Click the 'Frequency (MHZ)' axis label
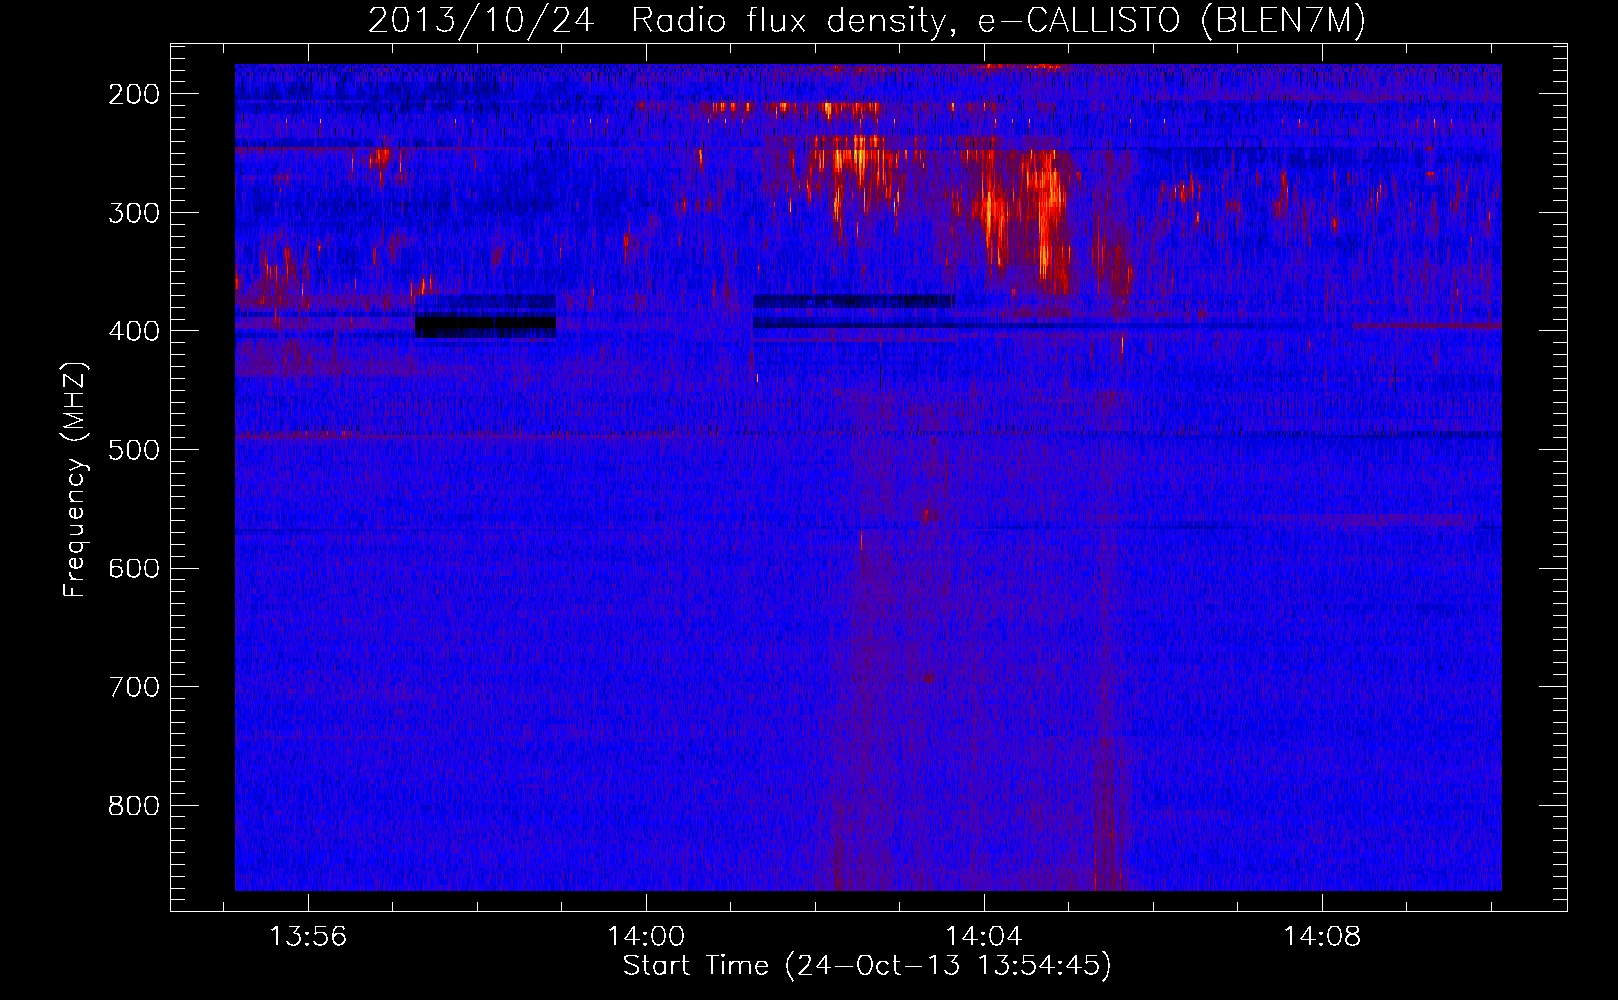This screenshot has width=1618, height=1000. tap(75, 480)
